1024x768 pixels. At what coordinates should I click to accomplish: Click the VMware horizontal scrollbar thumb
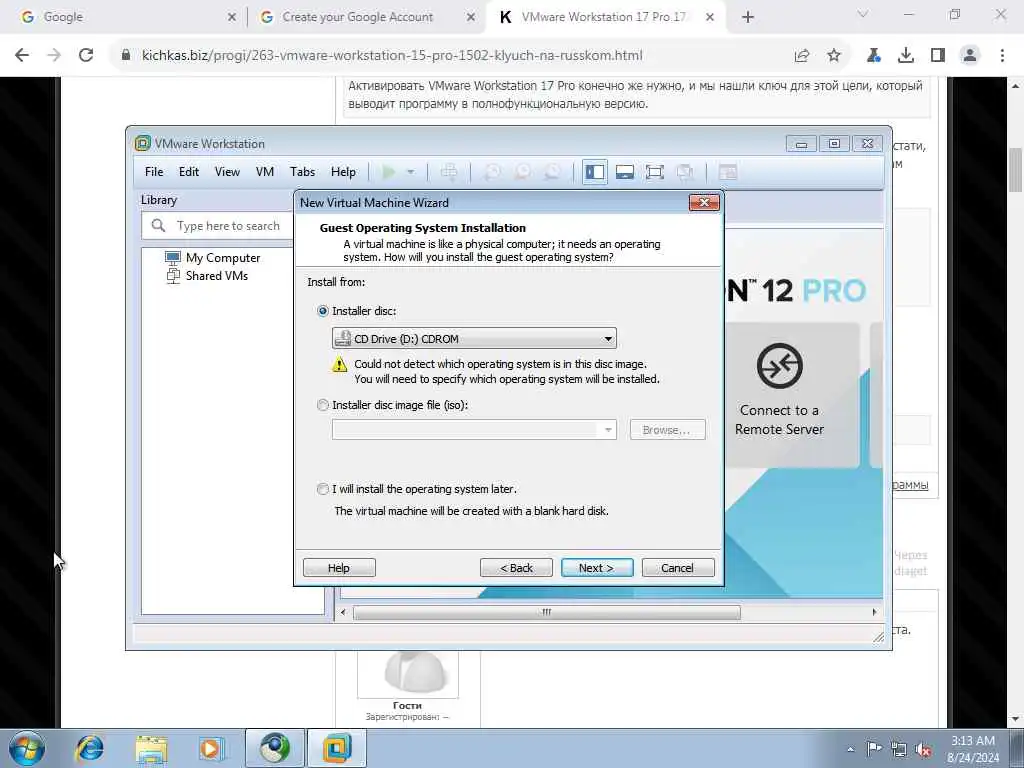547,612
